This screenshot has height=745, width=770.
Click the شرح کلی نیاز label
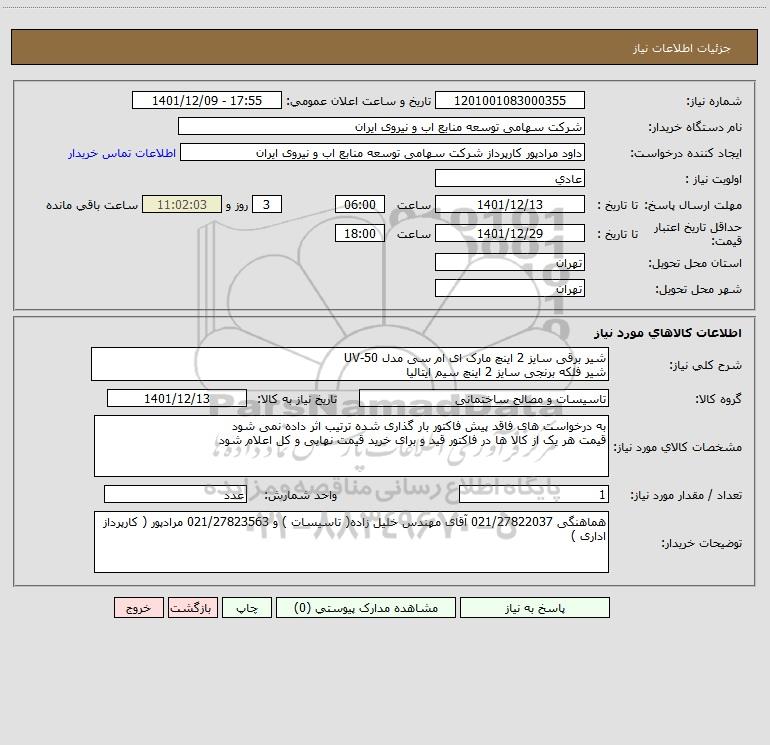[706, 365]
